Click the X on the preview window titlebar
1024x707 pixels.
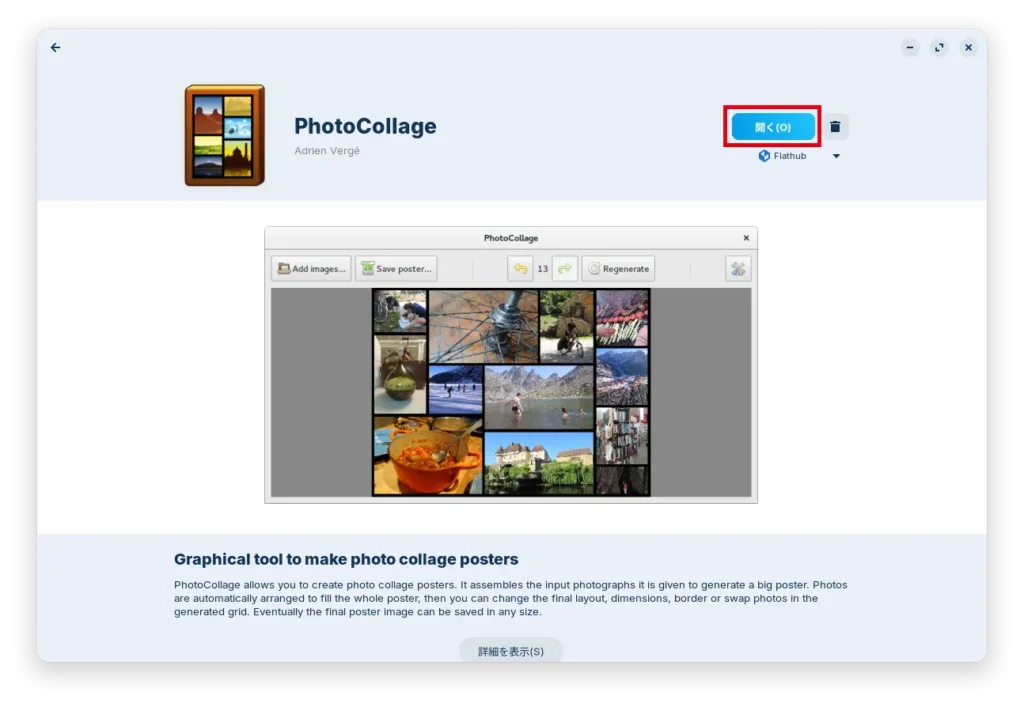pyautogui.click(x=745, y=238)
